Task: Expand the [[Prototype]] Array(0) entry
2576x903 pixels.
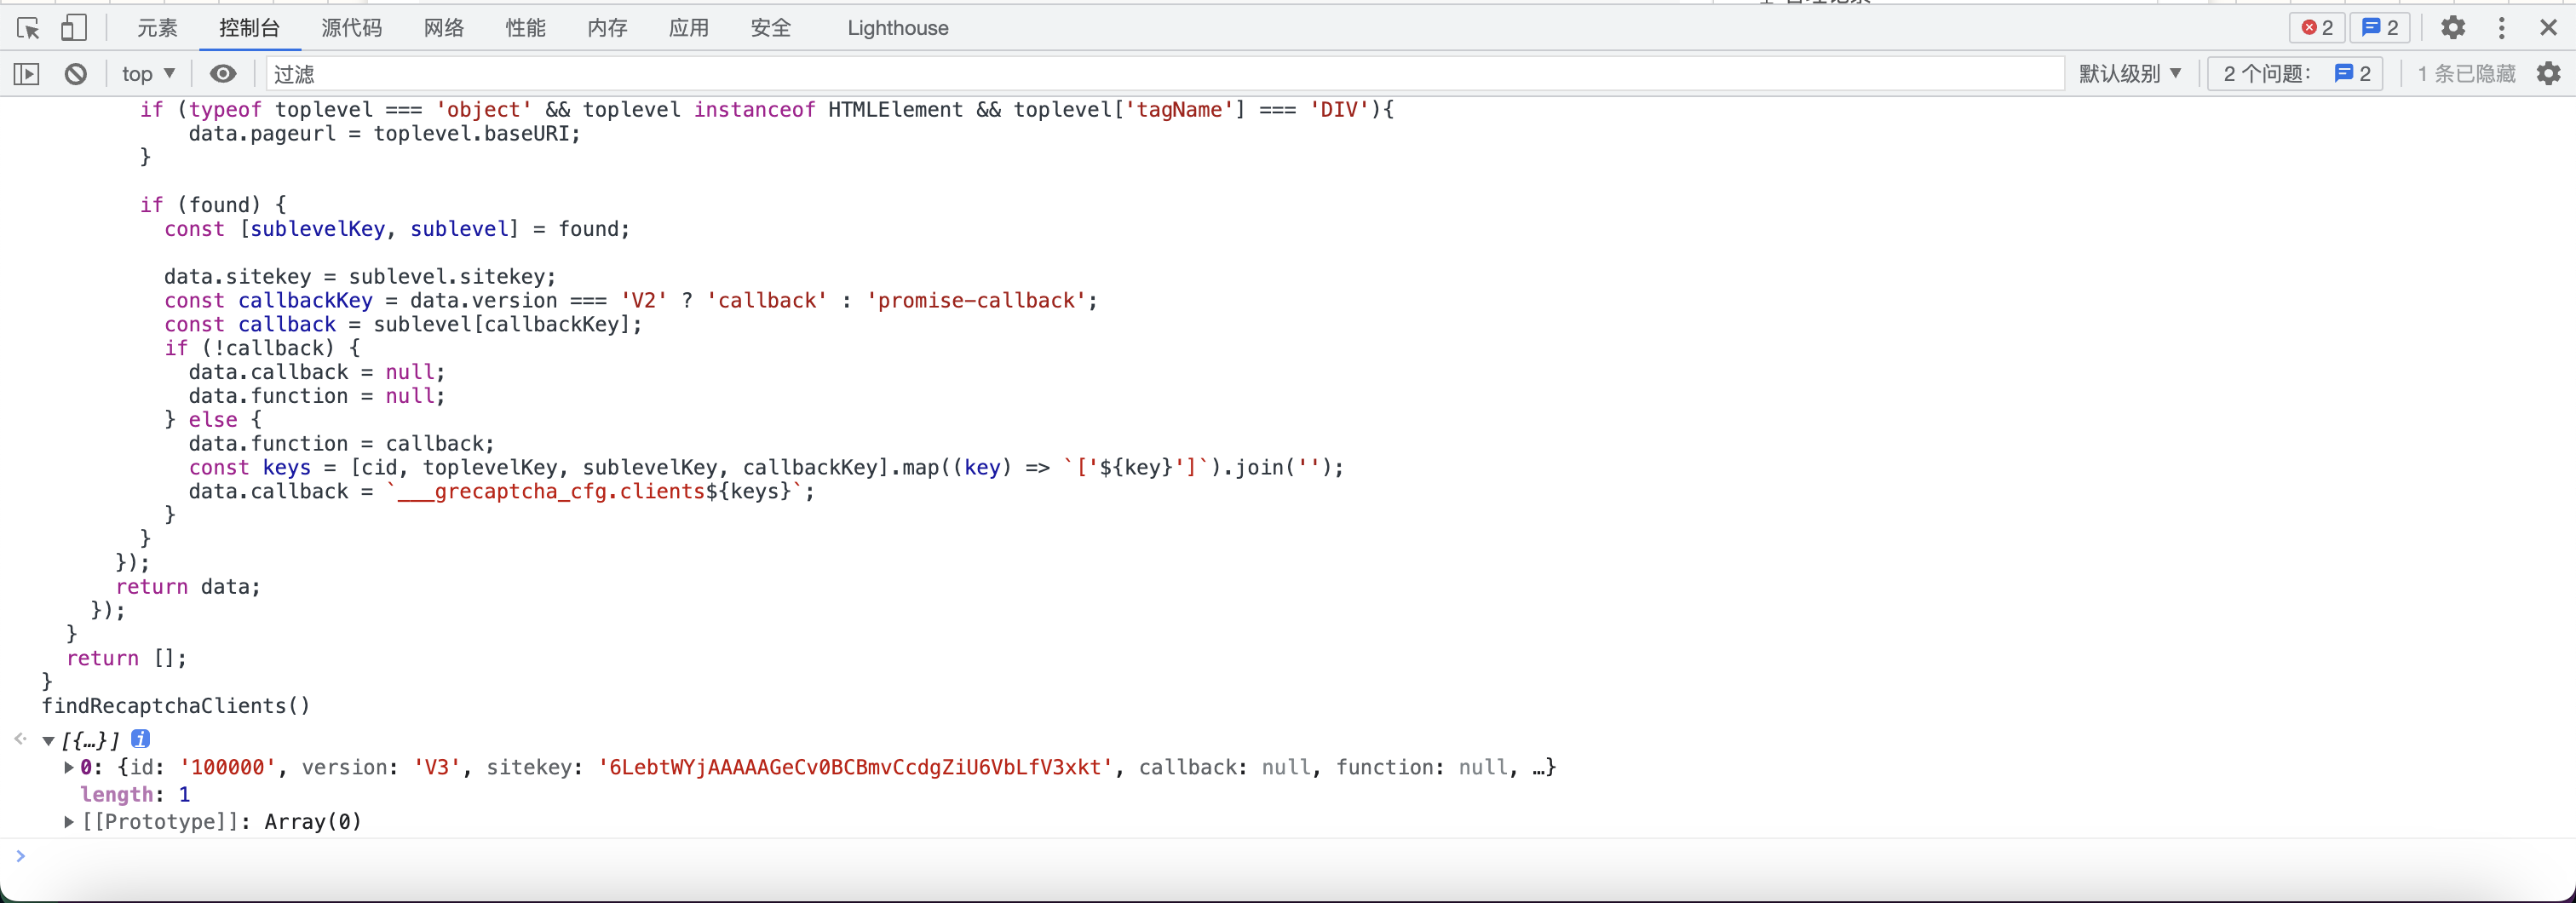Action: point(69,822)
